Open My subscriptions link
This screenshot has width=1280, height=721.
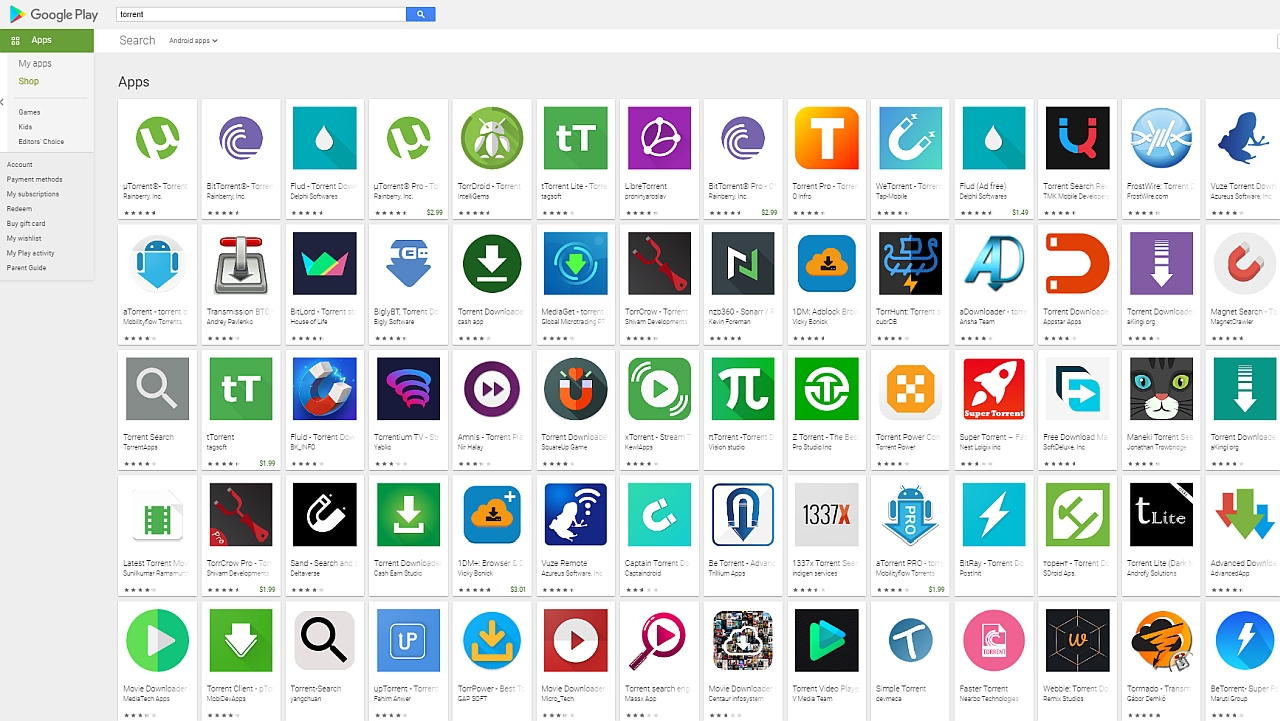(x=32, y=194)
